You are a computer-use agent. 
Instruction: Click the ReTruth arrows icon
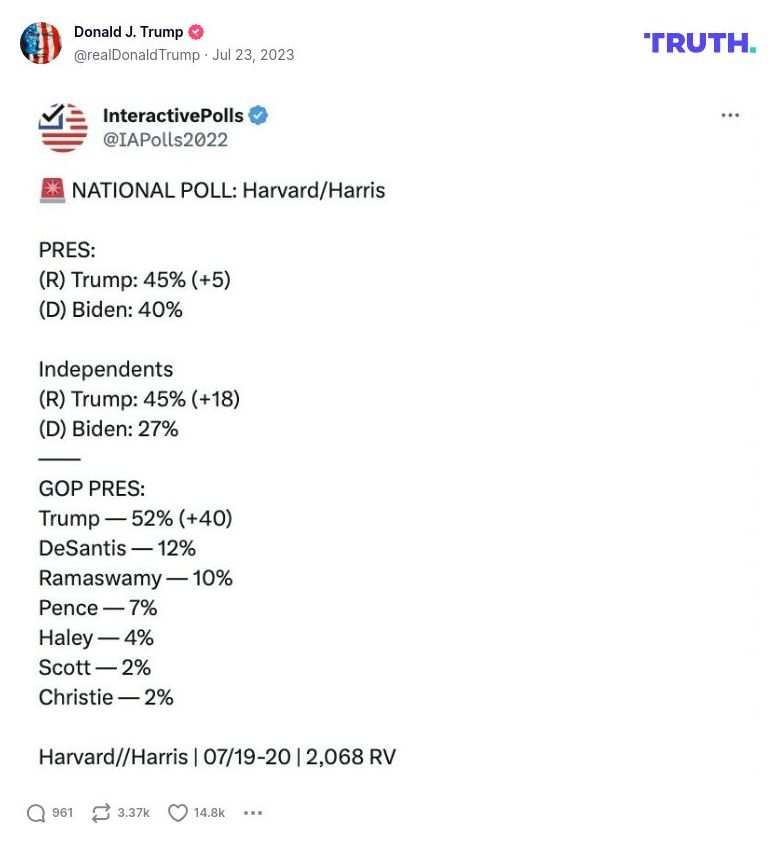(x=100, y=813)
